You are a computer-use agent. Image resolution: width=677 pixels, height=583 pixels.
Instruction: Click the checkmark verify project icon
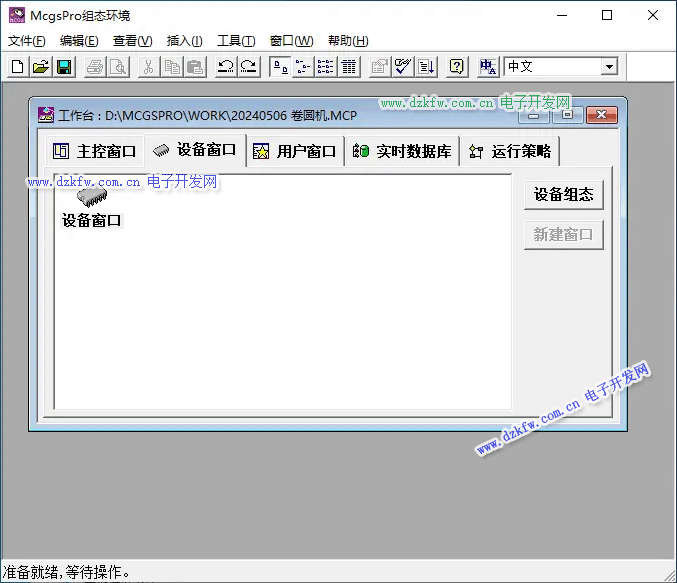pyautogui.click(x=403, y=67)
